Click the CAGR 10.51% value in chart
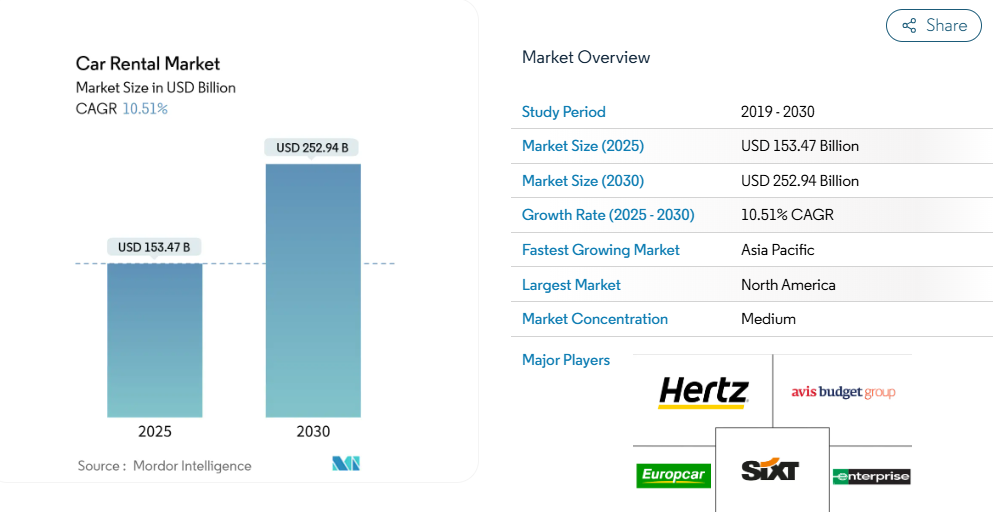The image size is (1000, 521). [x=145, y=109]
